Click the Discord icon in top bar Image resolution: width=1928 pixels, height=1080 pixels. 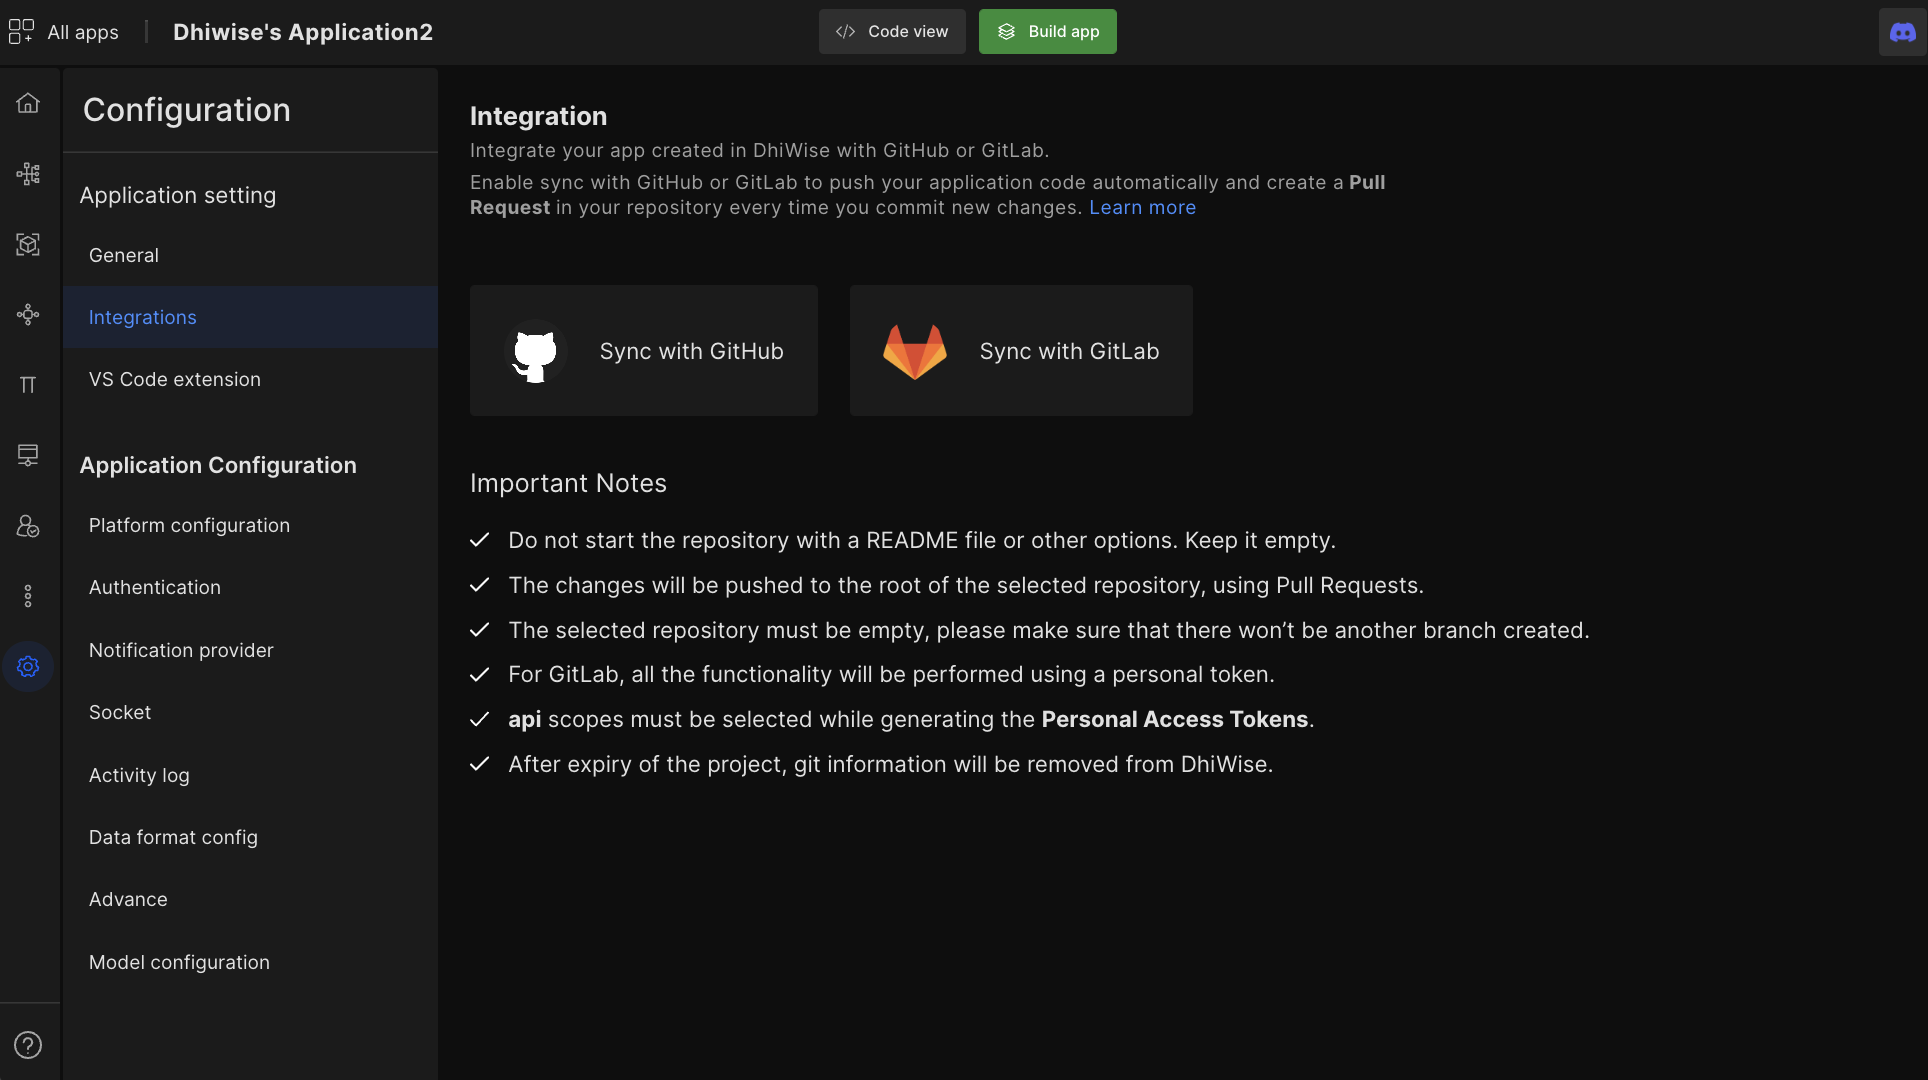pyautogui.click(x=1902, y=32)
